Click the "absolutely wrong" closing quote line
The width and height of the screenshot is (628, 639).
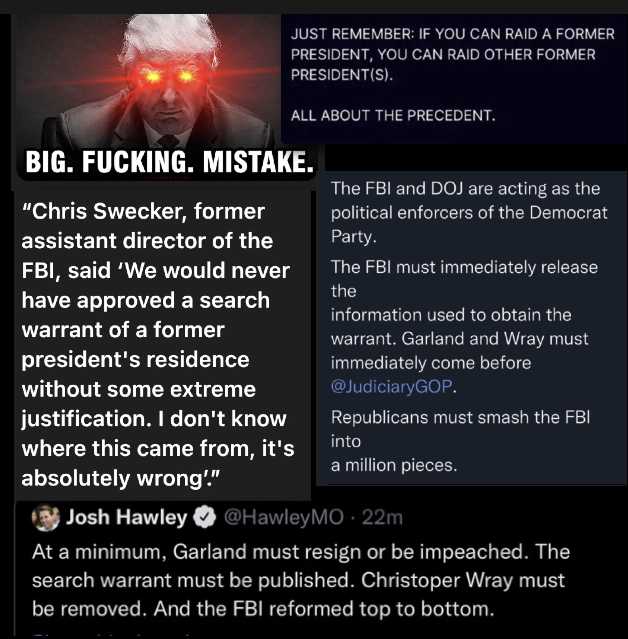point(121,478)
